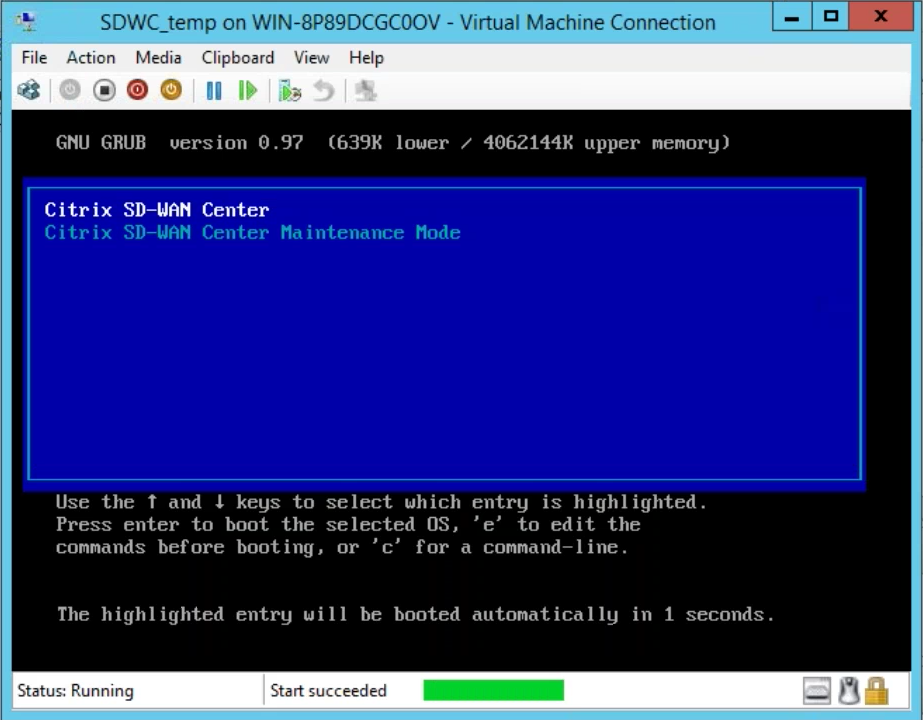Shut down the VM using the red power icon
923x720 pixels.
137,91
